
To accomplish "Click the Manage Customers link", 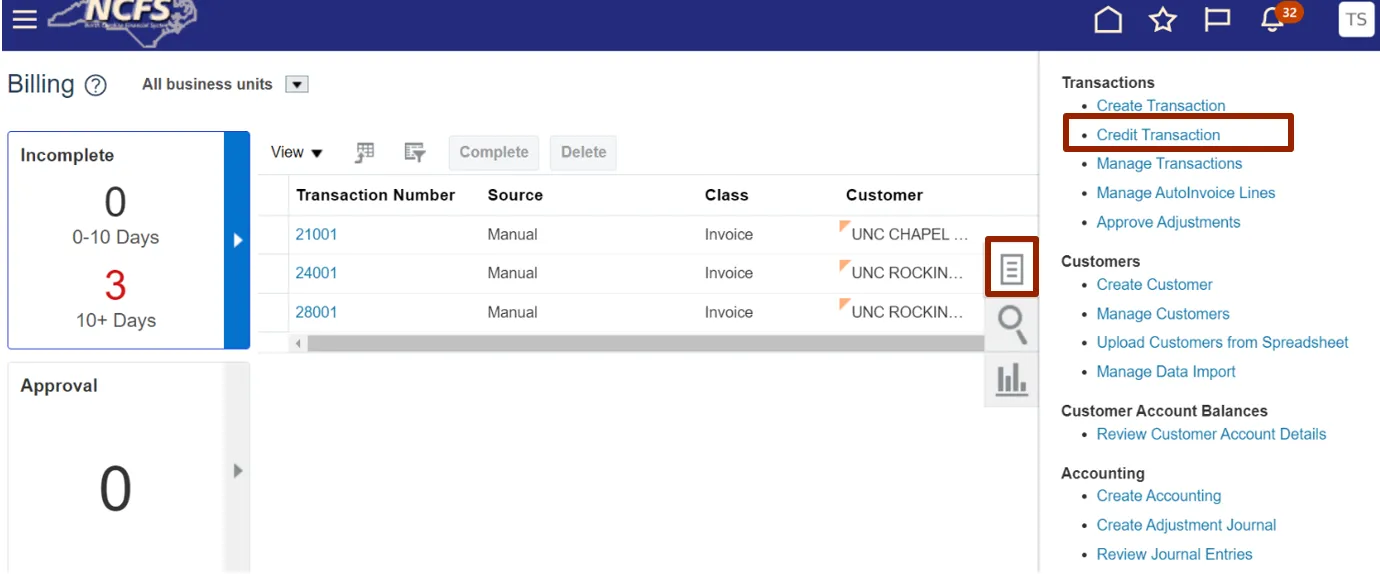I will (1163, 314).
